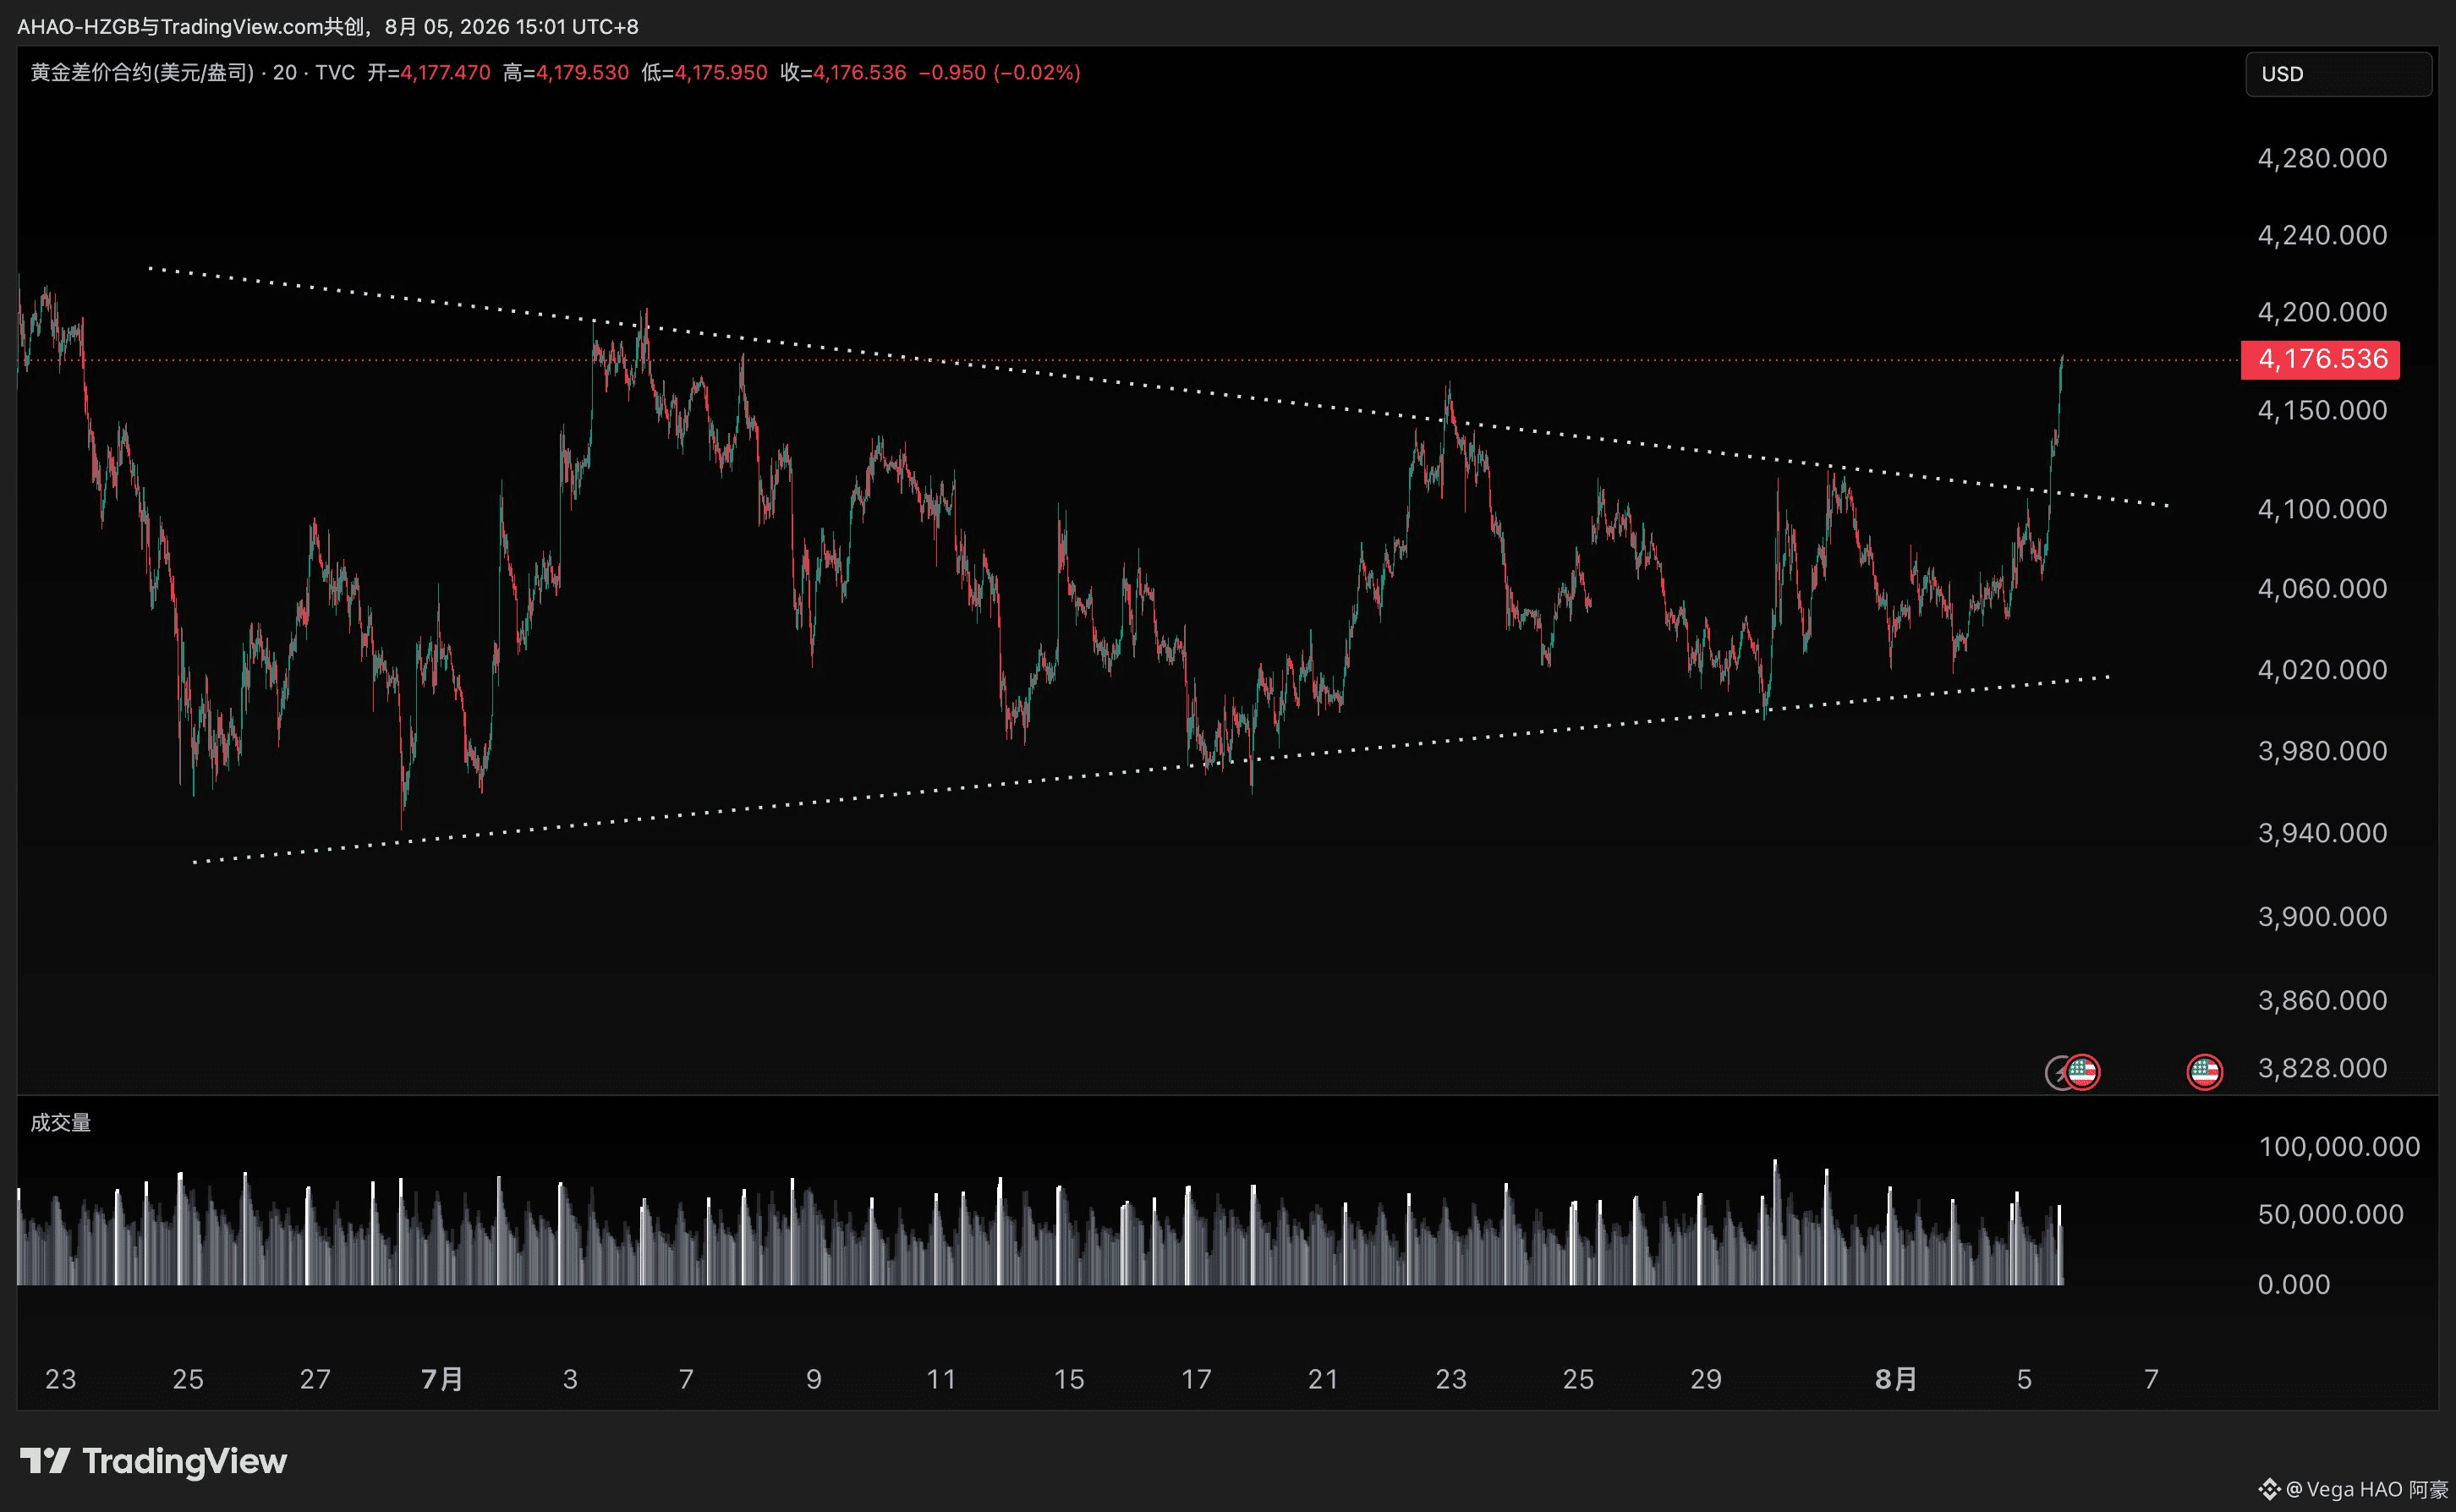Click the change value −0.950 (−0.02%)
This screenshot has height=1512, width=2456.
[1000, 73]
